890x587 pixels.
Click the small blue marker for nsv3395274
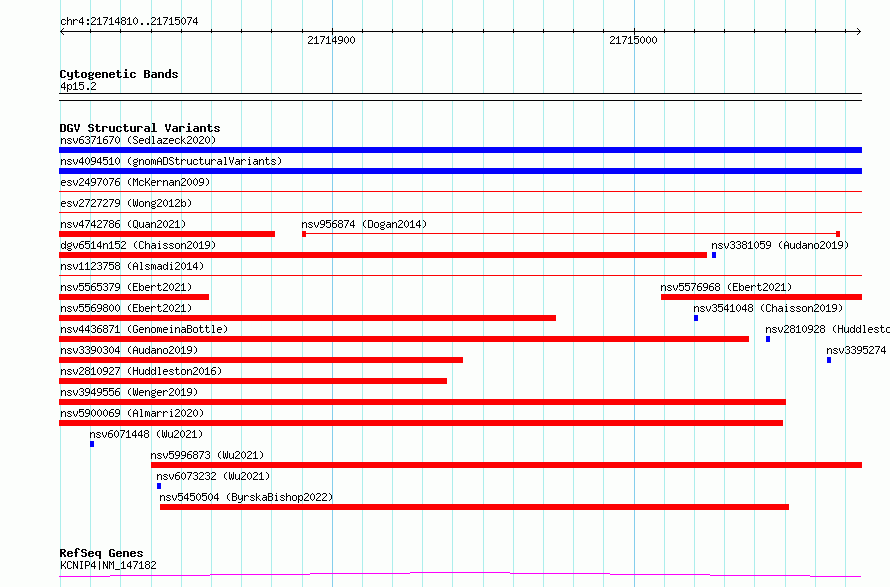tap(829, 360)
